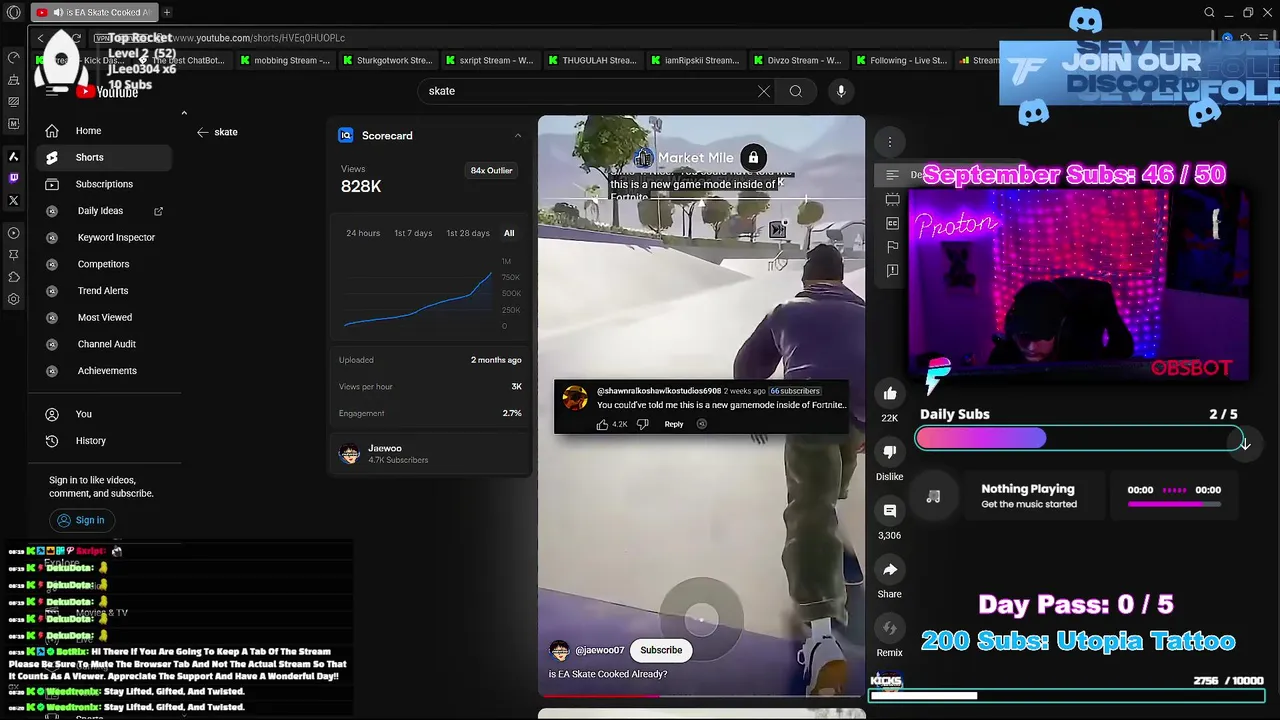Select the '1st 7 days' scorecard tab
Image resolution: width=1280 pixels, height=720 pixels.
[x=413, y=233]
